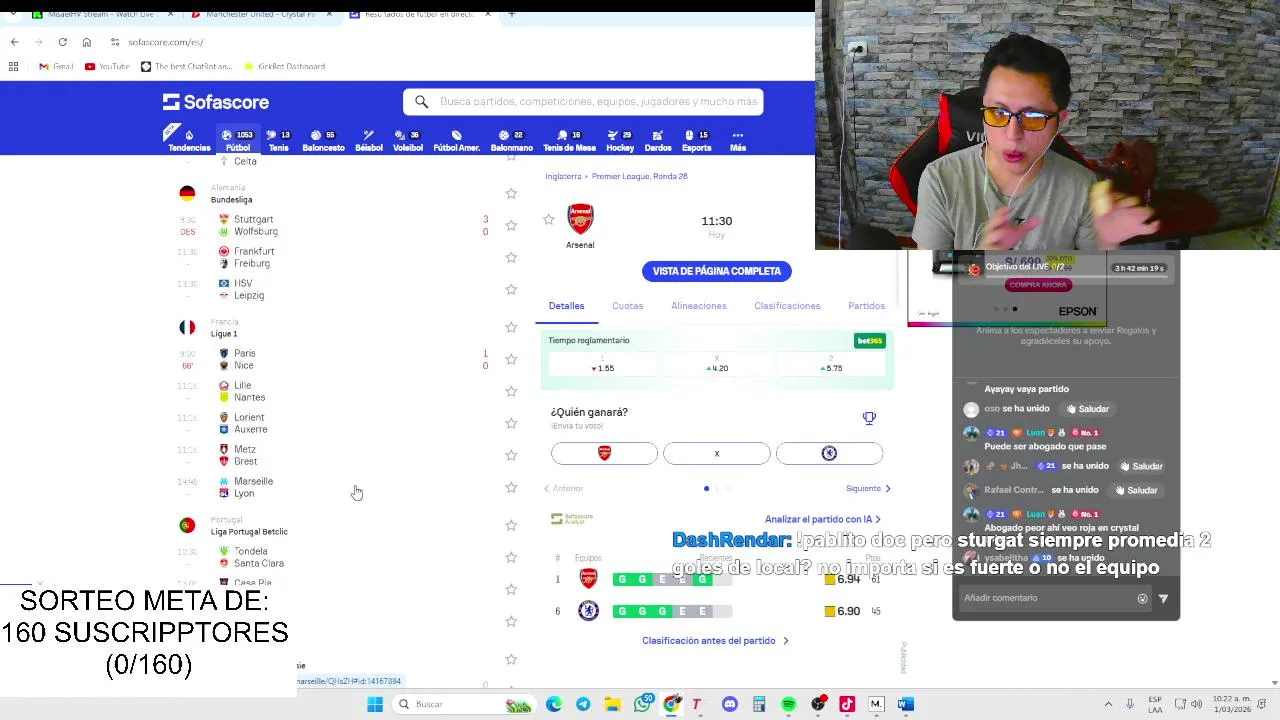Screen dimensions: 1280x720
Task: Favorite the Paris vs Nice match
Action: pyautogui.click(x=511, y=359)
